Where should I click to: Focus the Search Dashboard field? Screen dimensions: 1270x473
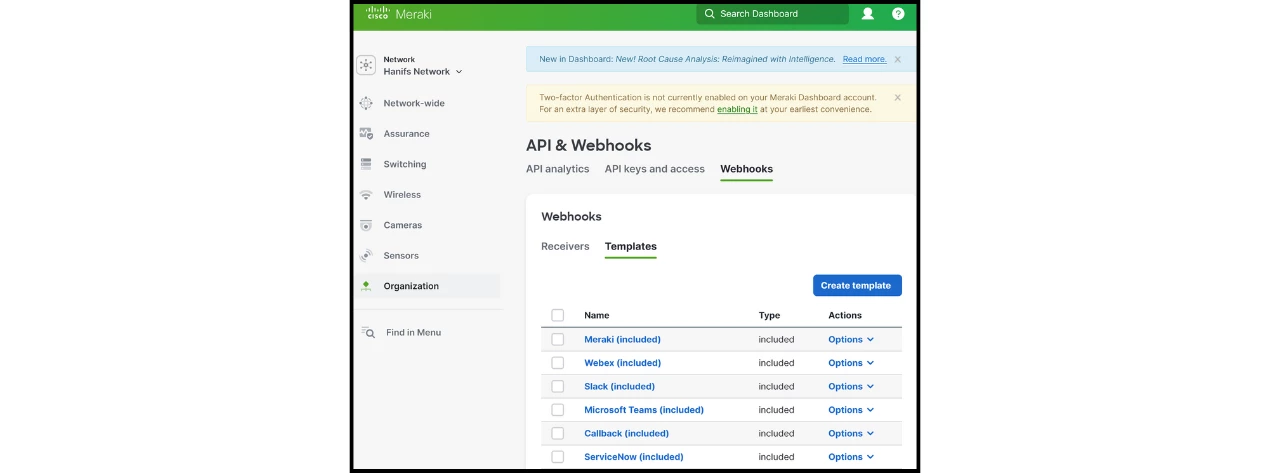coord(773,14)
